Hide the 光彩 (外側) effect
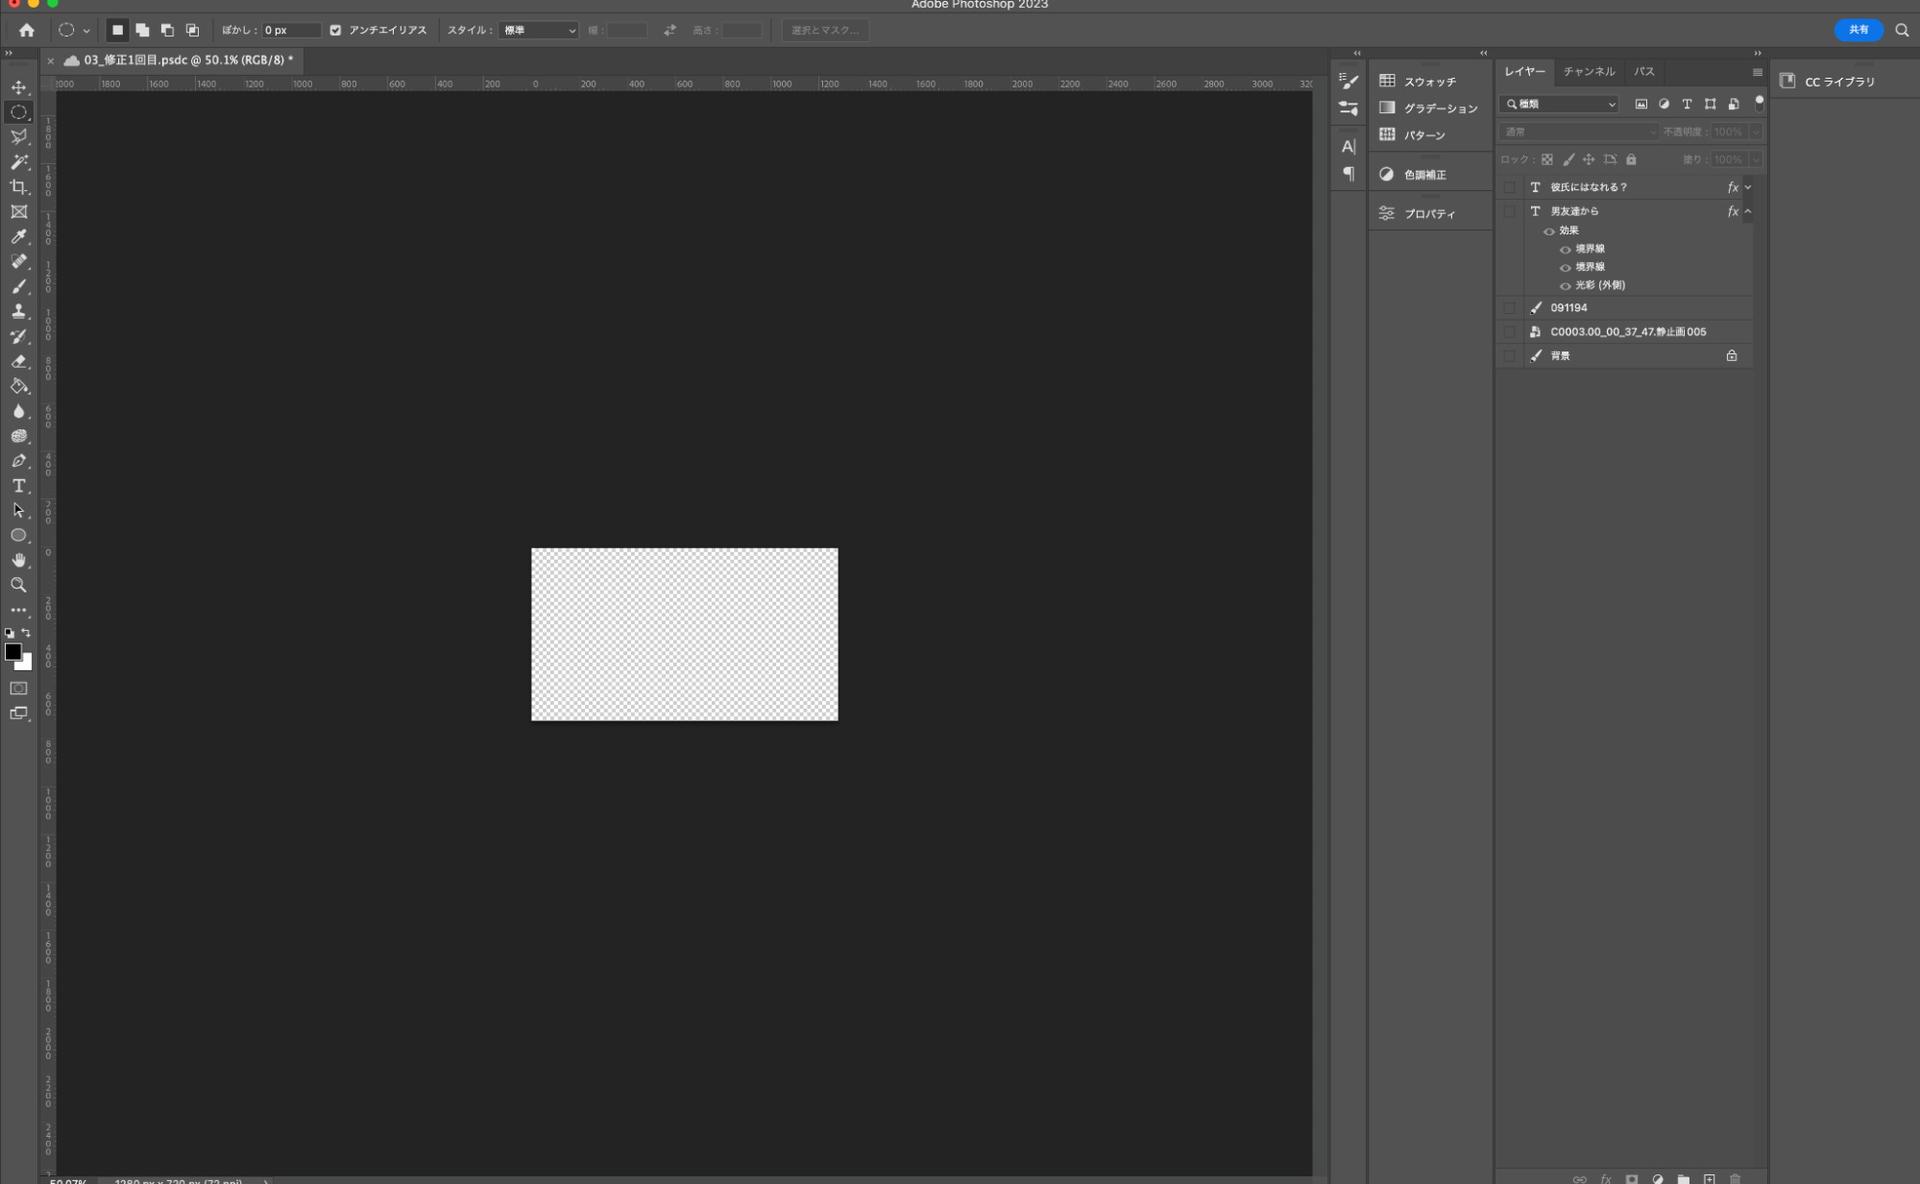 (x=1565, y=286)
